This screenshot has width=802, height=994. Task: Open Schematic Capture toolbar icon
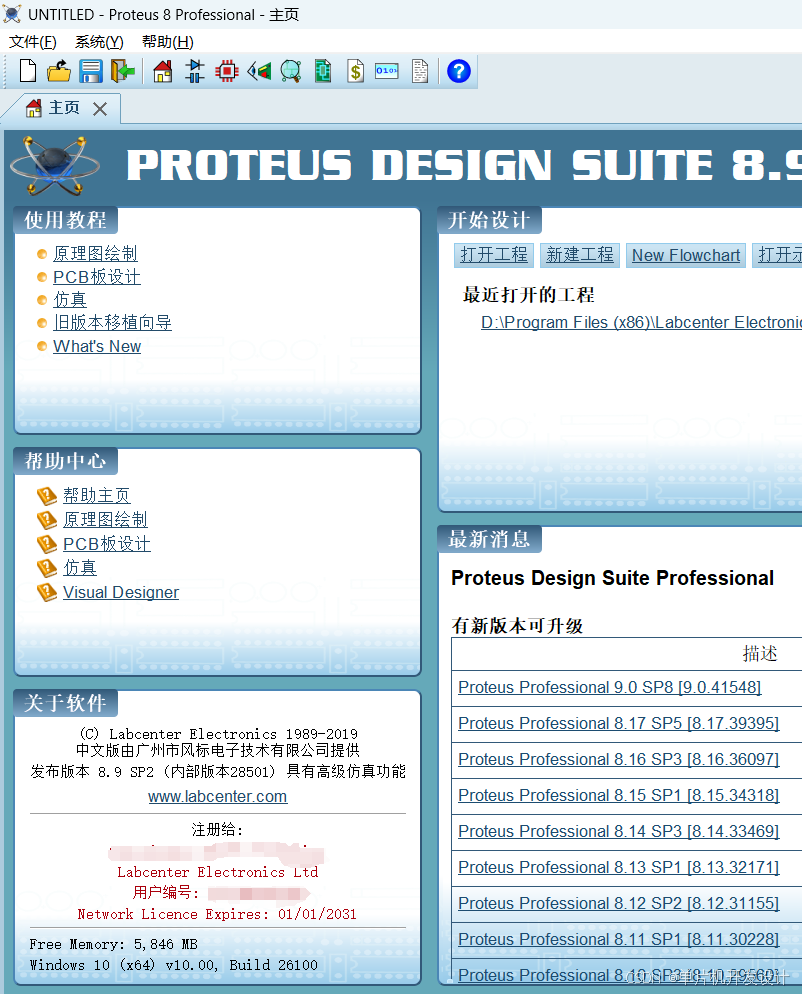pos(195,71)
